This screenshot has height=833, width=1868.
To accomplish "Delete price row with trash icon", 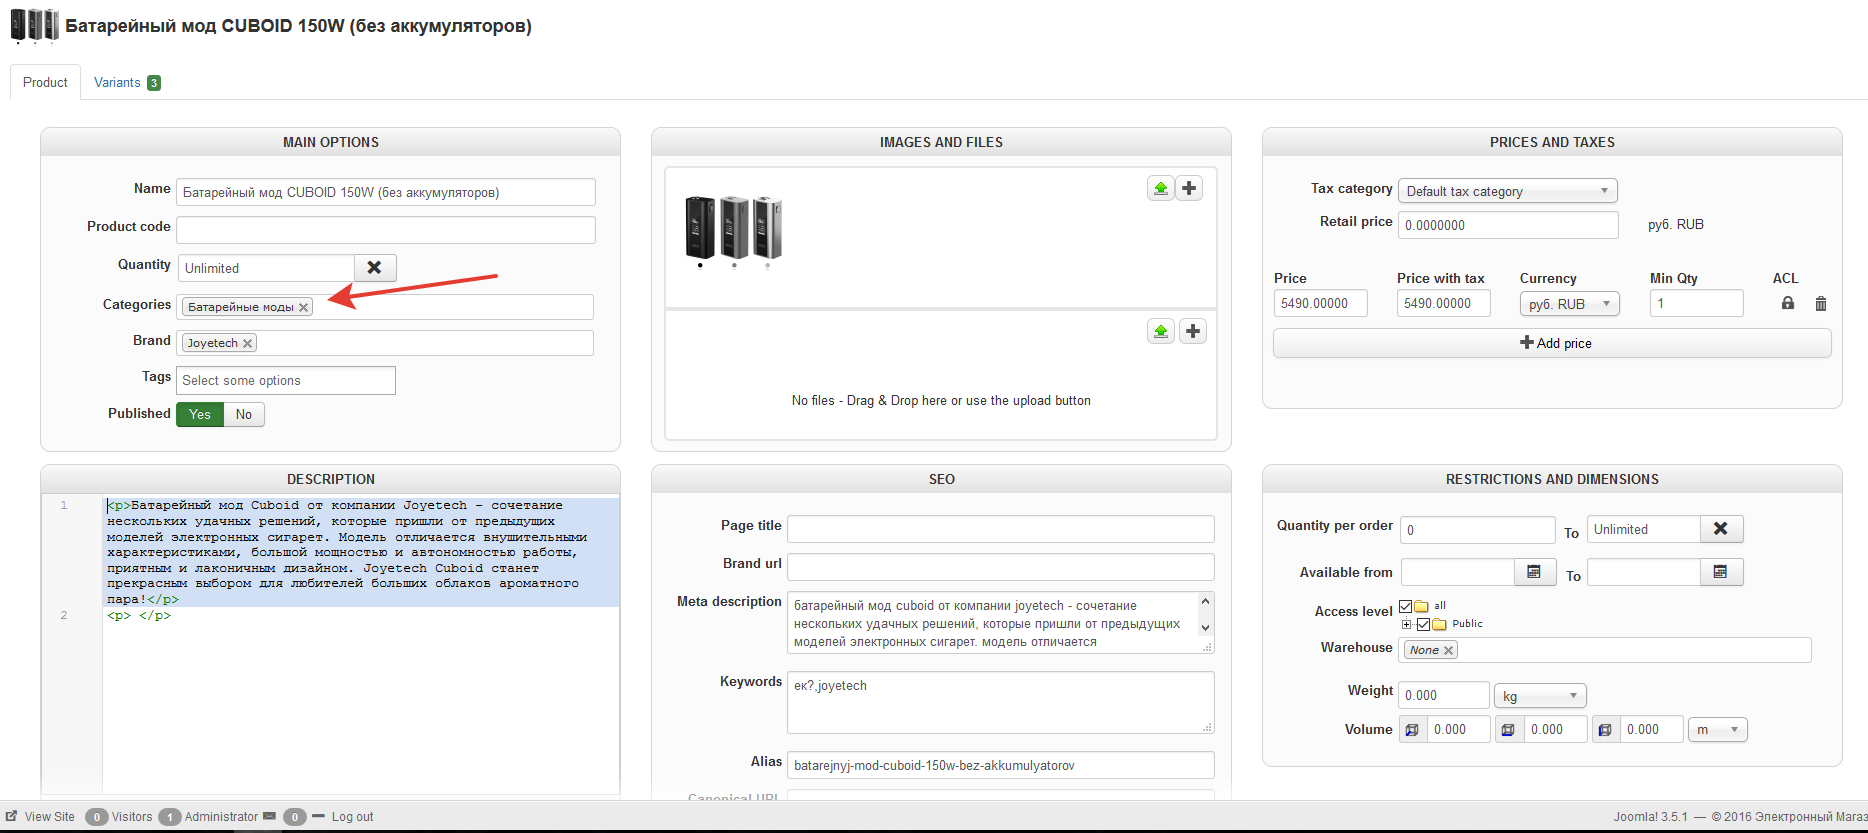I will coord(1820,304).
